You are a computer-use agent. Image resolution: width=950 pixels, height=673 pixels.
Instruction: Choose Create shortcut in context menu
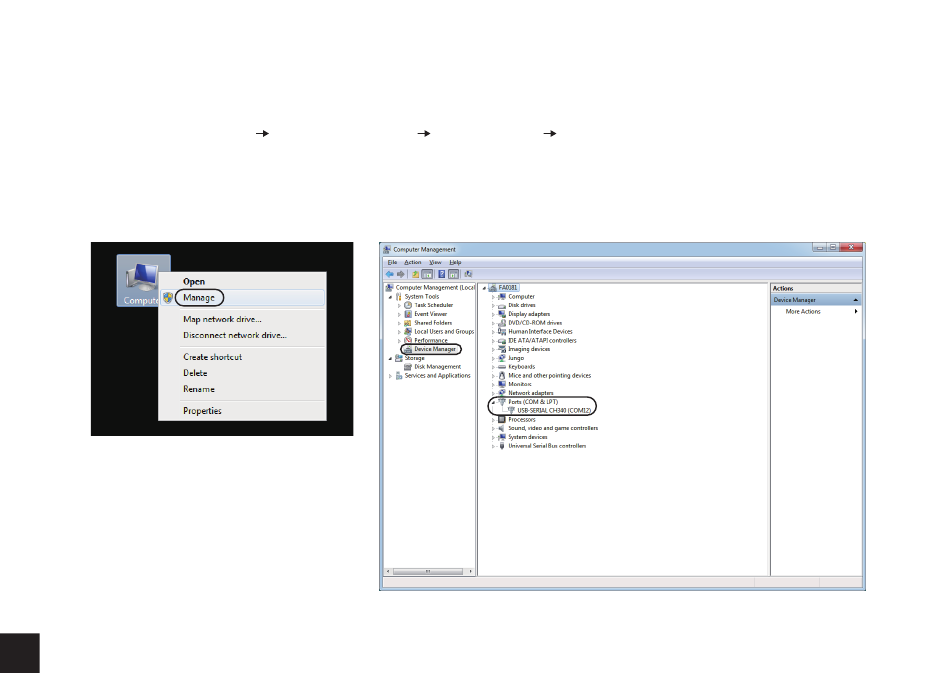click(242, 357)
